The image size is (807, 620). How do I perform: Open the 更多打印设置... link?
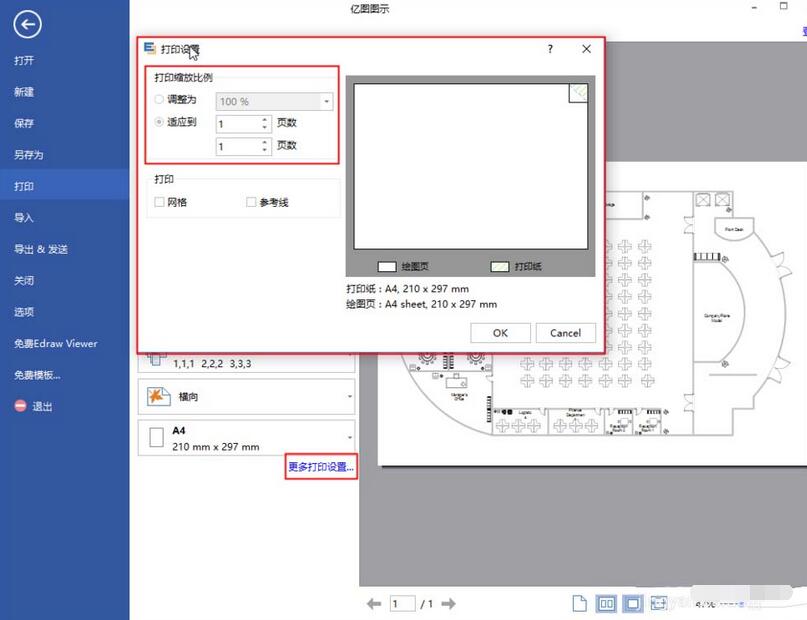click(x=321, y=467)
